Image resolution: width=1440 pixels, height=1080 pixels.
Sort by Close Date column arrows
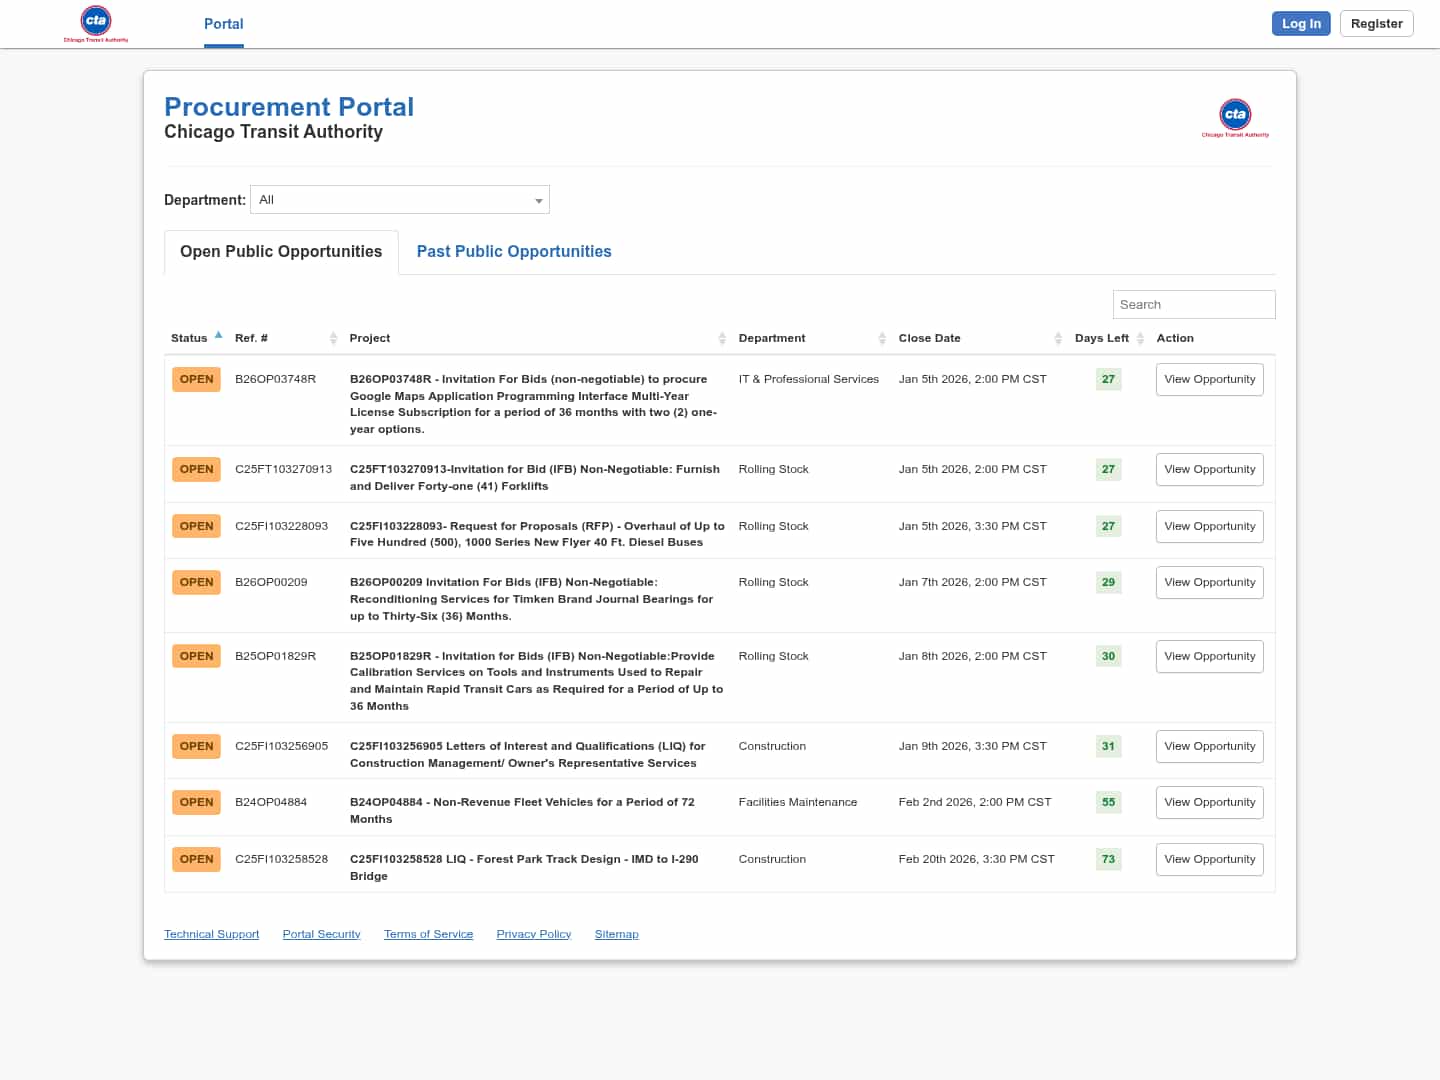[1058, 339]
